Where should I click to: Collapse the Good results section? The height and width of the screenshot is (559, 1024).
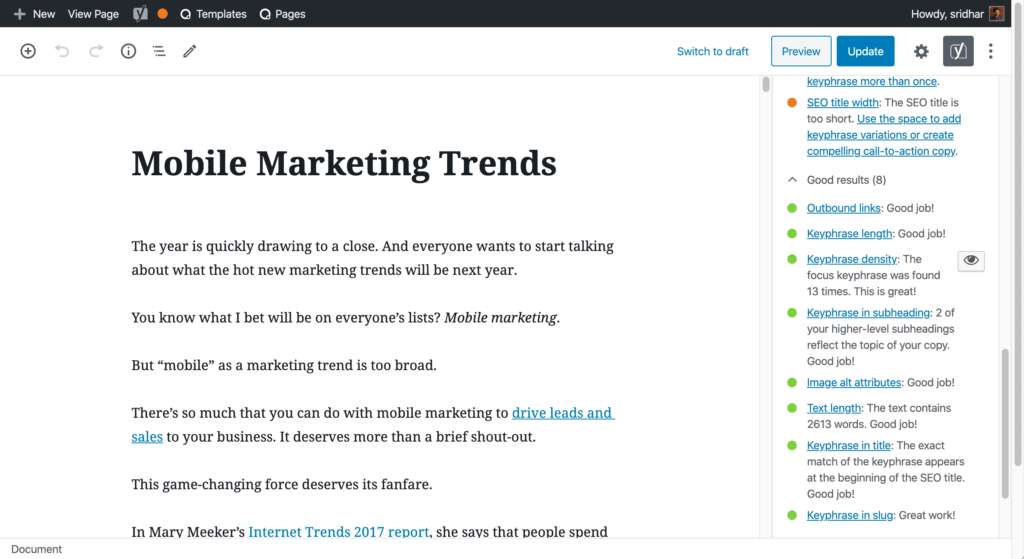[x=792, y=180]
